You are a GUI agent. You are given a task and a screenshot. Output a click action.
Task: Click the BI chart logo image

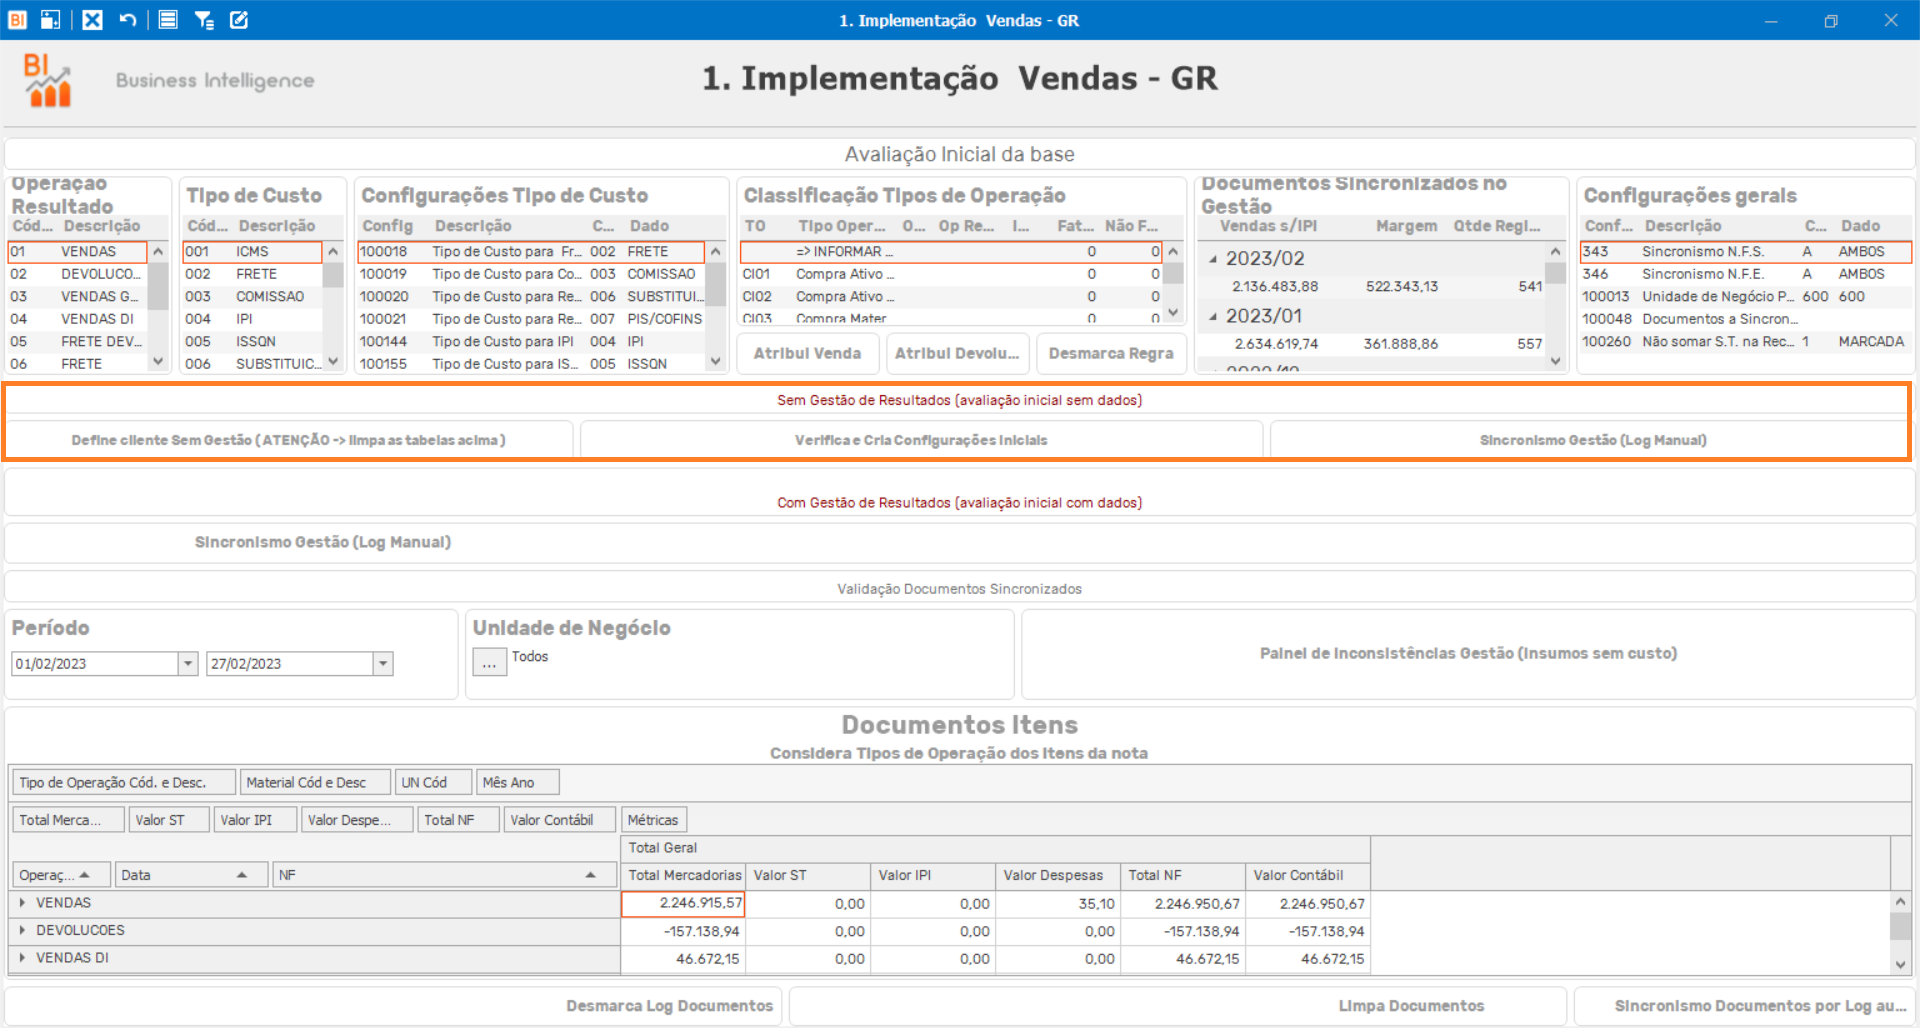tap(48, 80)
